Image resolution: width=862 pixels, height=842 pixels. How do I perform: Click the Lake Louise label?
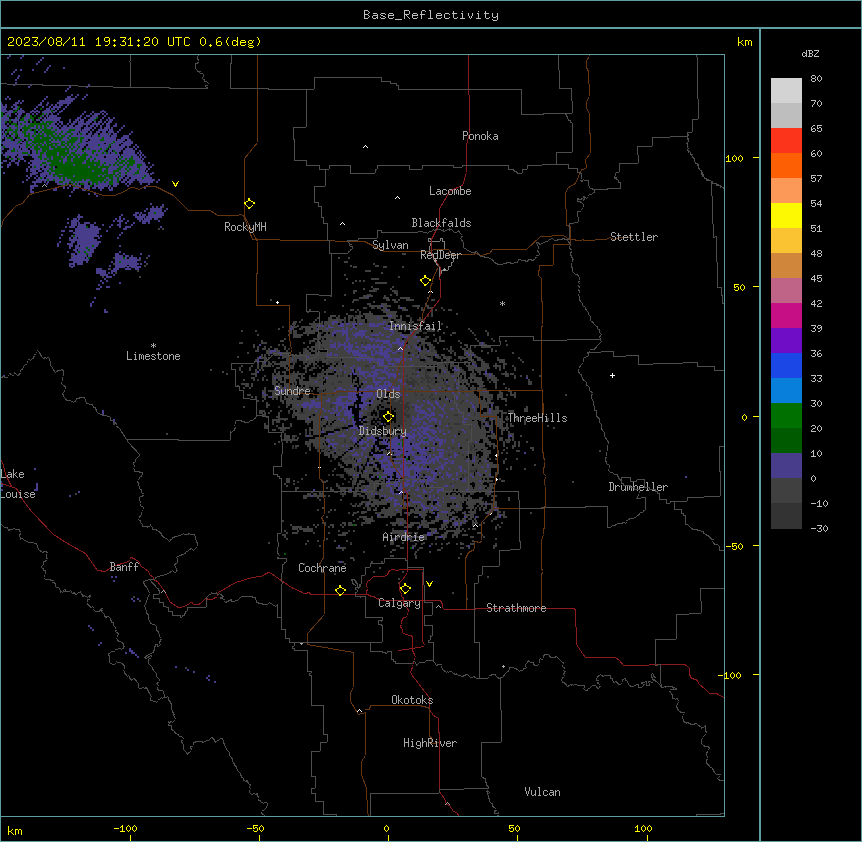(17, 484)
